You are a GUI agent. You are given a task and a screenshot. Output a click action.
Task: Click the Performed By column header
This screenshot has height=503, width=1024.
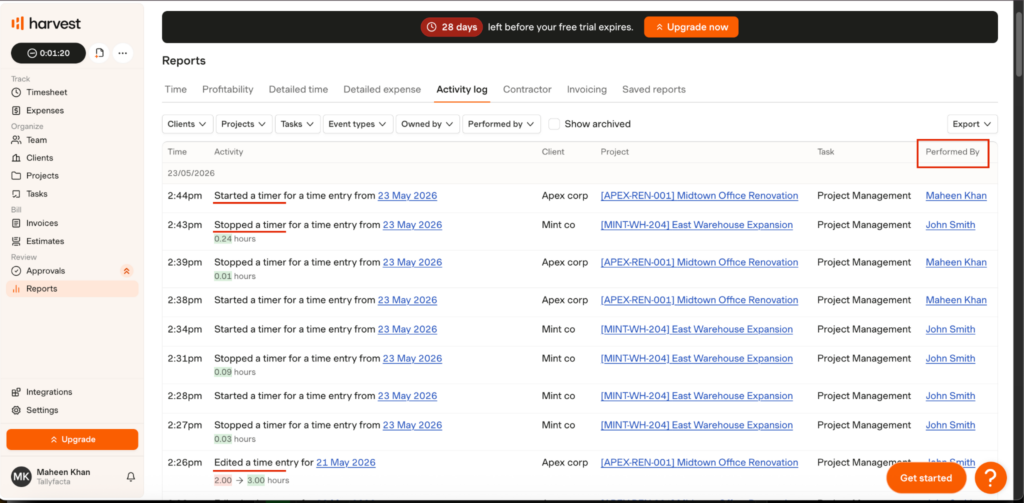952,152
